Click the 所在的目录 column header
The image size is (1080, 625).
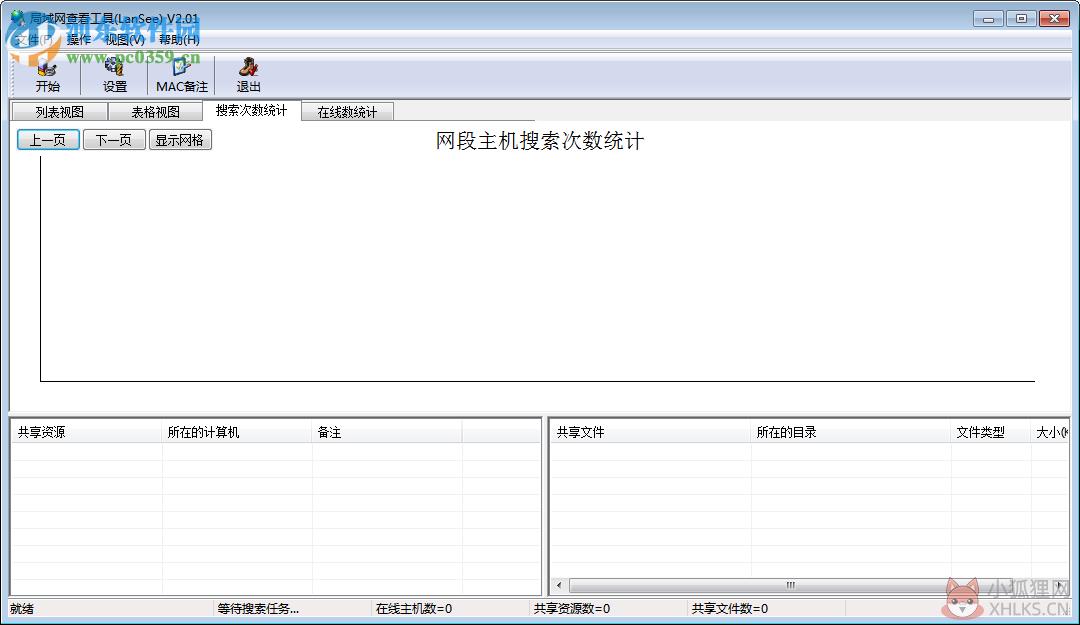coord(851,432)
